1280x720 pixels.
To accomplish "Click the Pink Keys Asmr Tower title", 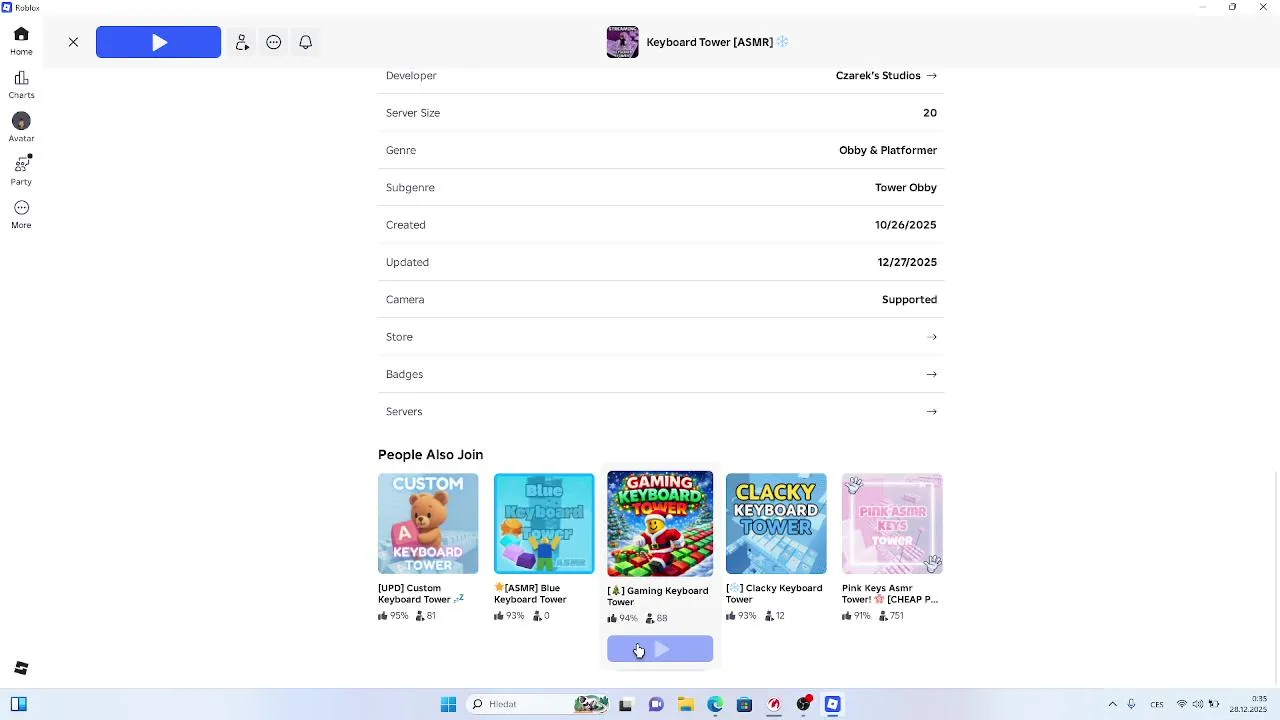I will tap(890, 594).
